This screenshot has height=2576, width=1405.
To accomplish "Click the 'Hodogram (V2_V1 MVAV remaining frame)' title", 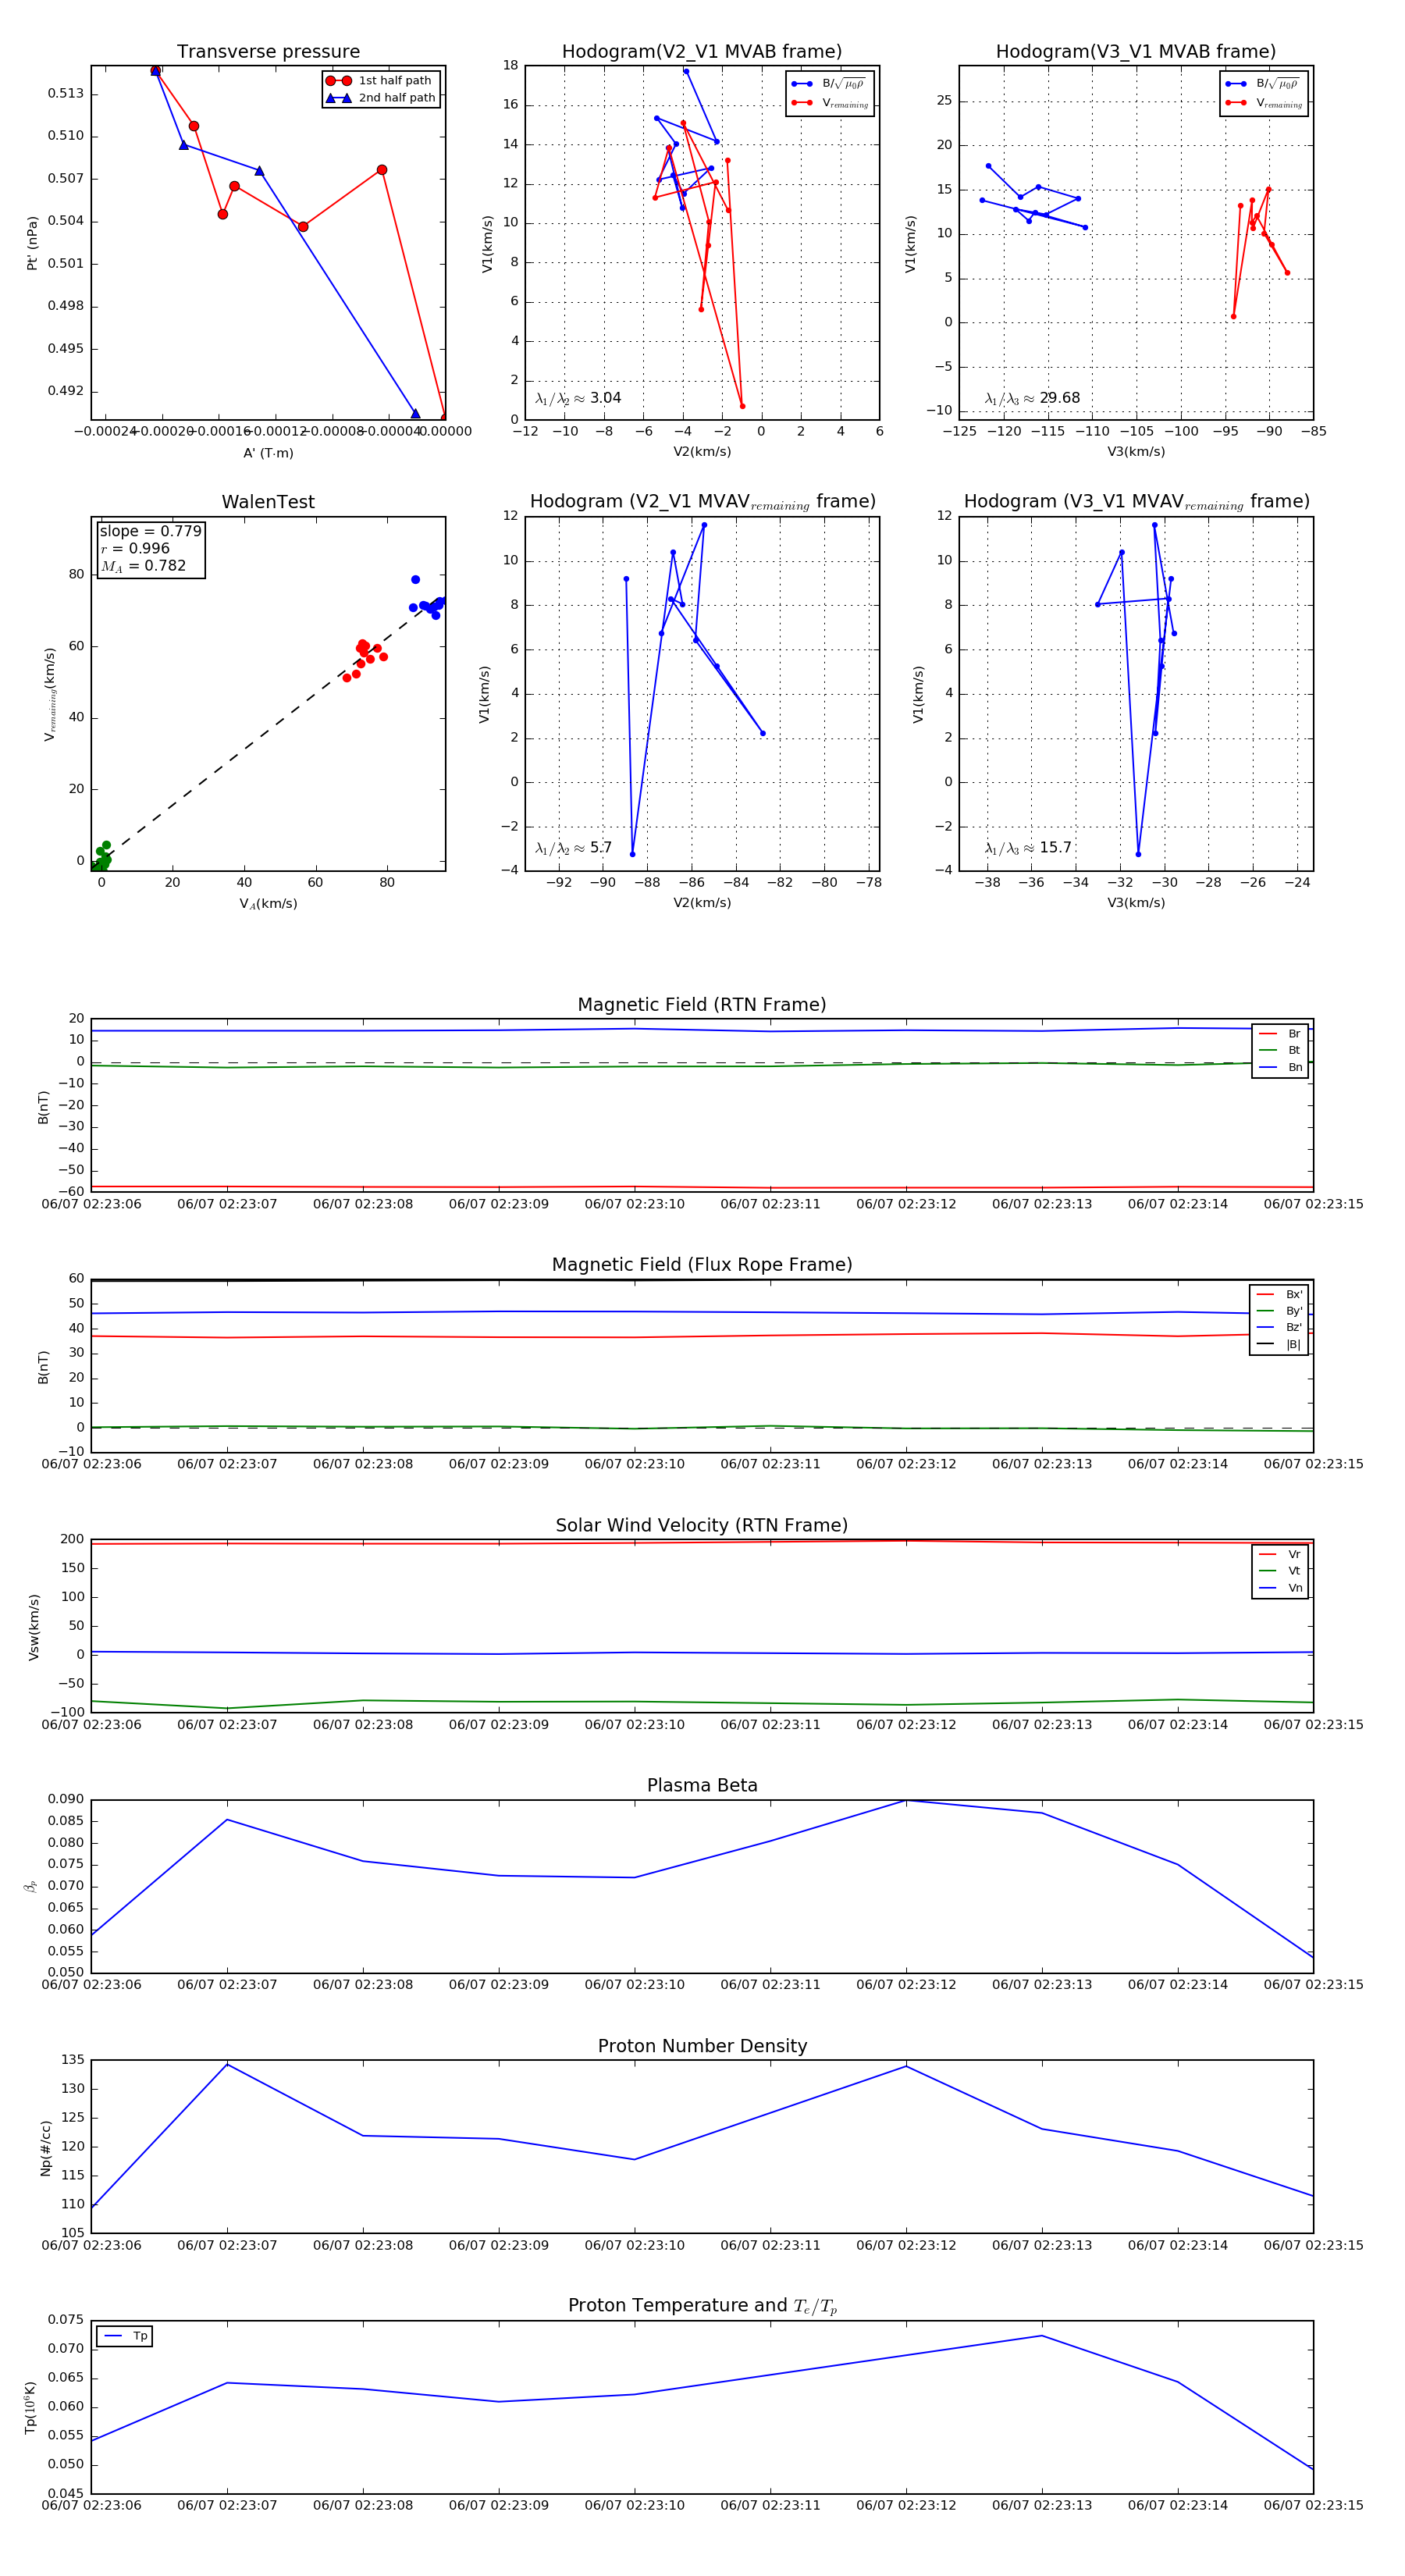I will coord(702,502).
